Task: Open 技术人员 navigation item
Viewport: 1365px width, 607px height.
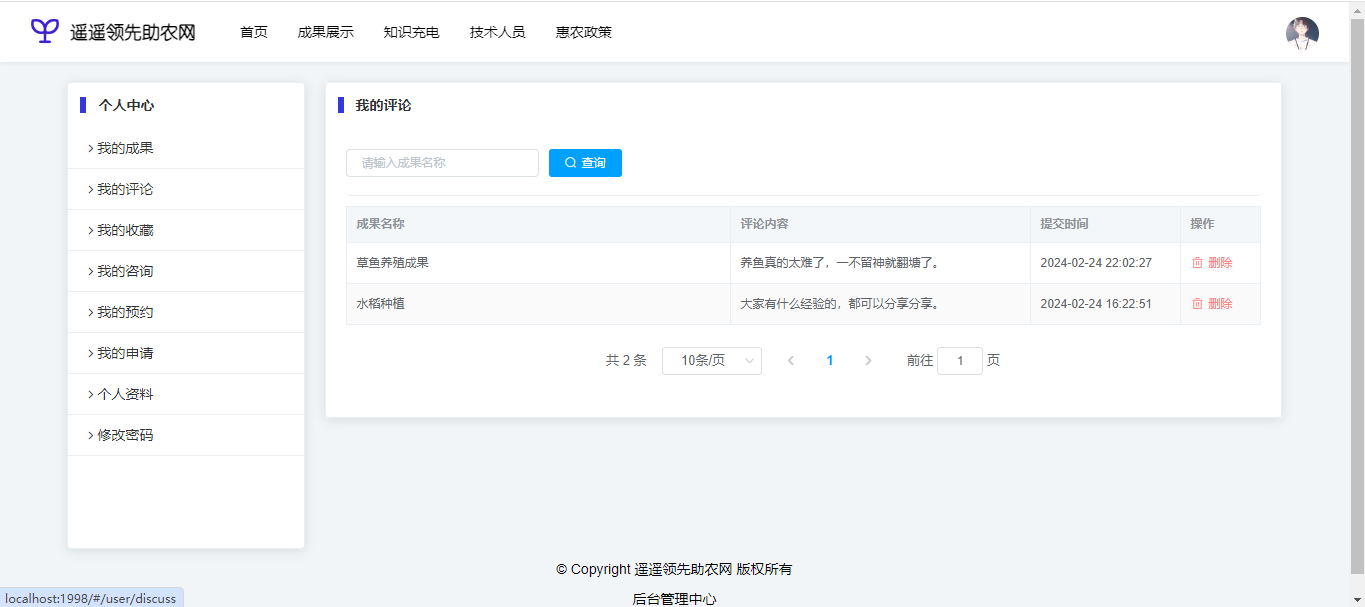Action: pos(497,32)
